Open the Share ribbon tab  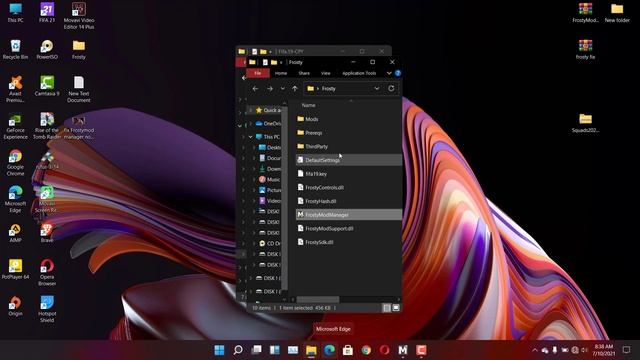point(304,73)
